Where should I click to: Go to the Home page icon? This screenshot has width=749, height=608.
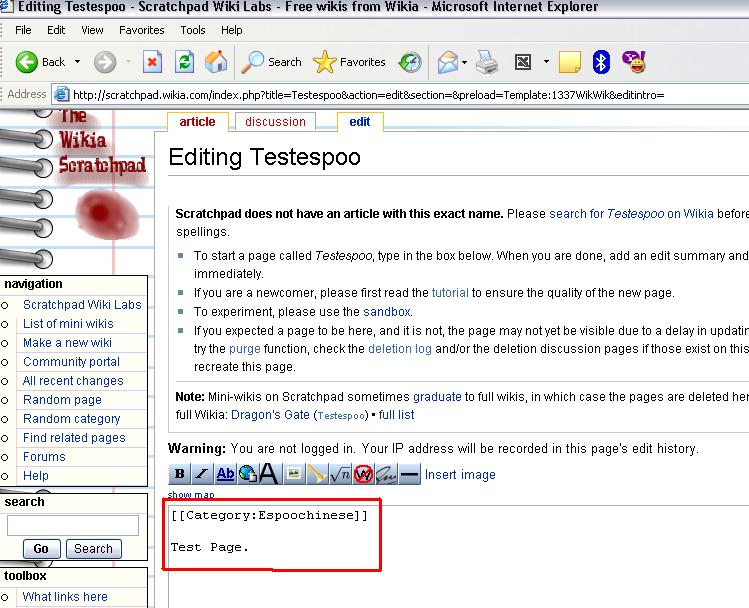216,62
